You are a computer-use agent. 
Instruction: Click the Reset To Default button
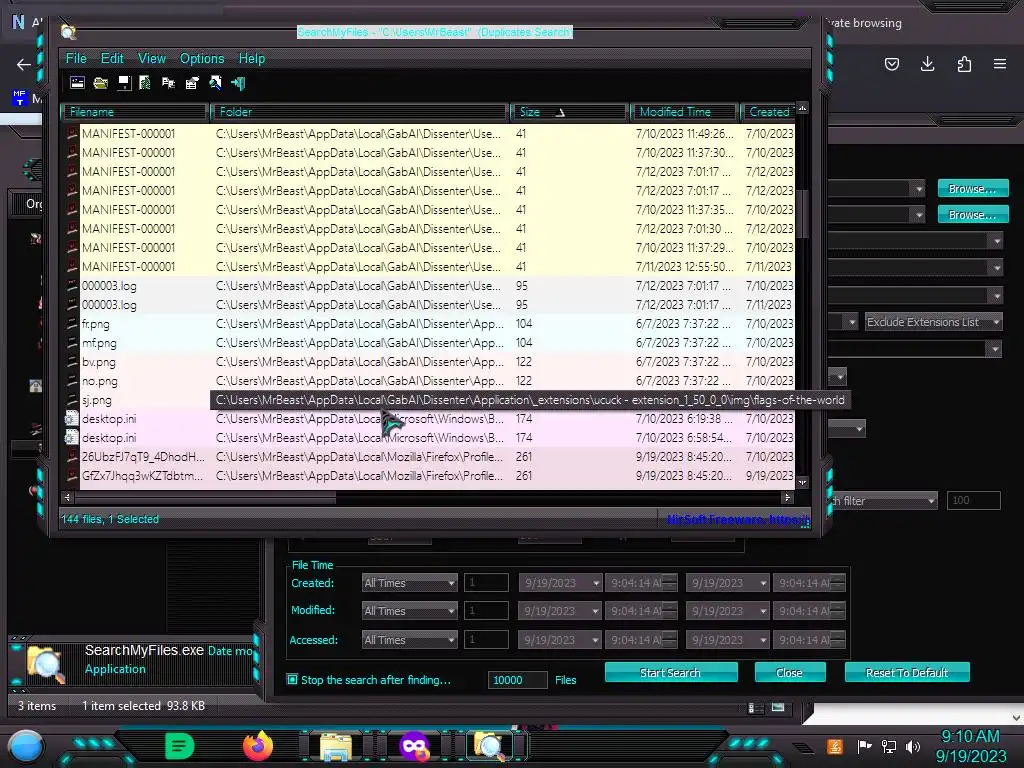point(906,672)
